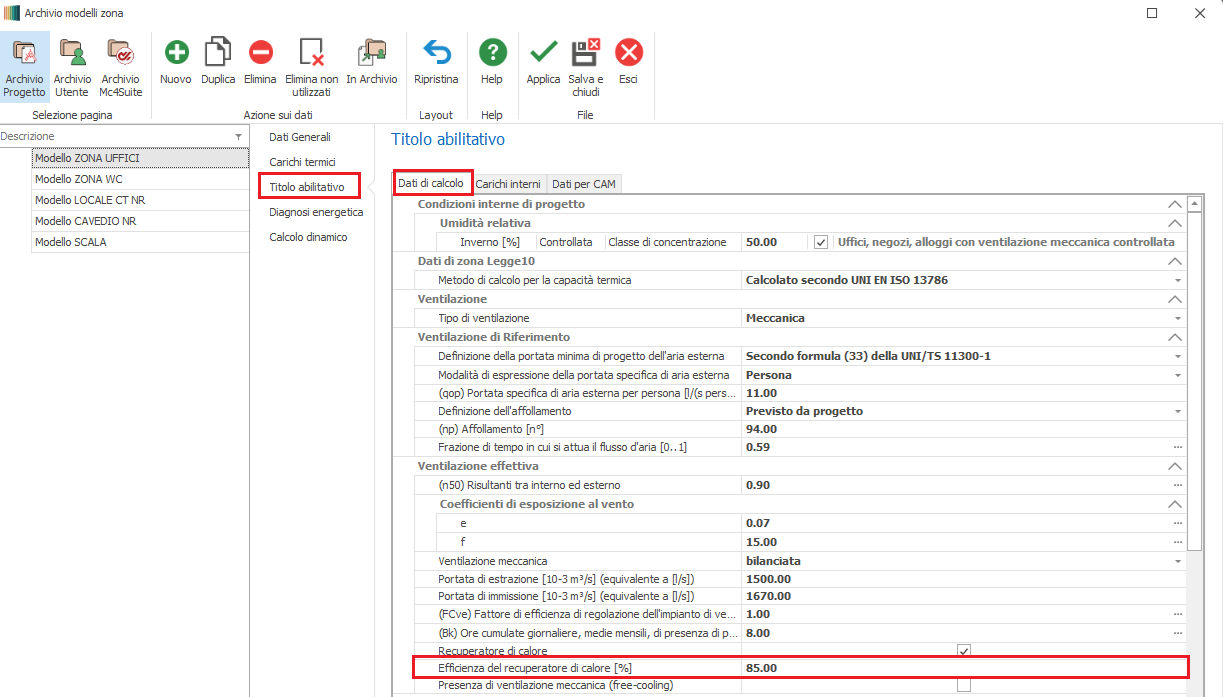Toggle the Uffici, negozi, alloggi checkbox
Viewport: 1223px width, 697px height.
coord(821,242)
